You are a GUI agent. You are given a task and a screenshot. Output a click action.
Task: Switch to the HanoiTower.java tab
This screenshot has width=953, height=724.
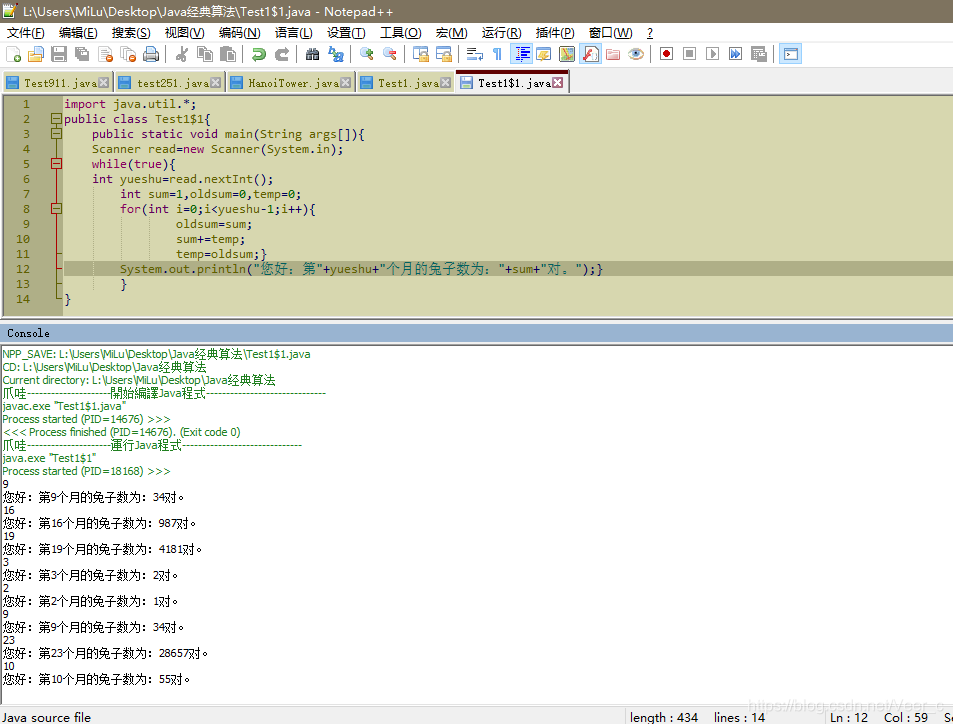pyautogui.click(x=291, y=83)
